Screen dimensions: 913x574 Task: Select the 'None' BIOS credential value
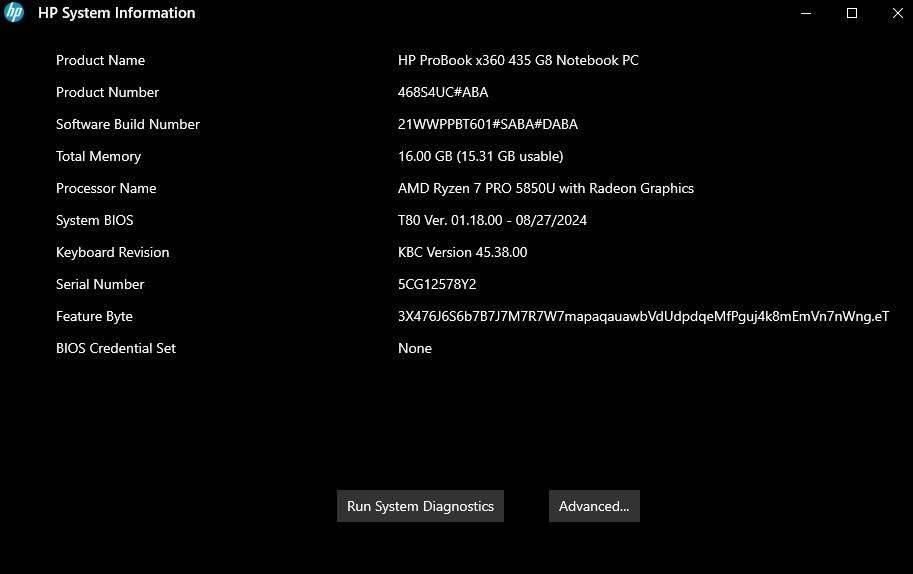click(415, 348)
